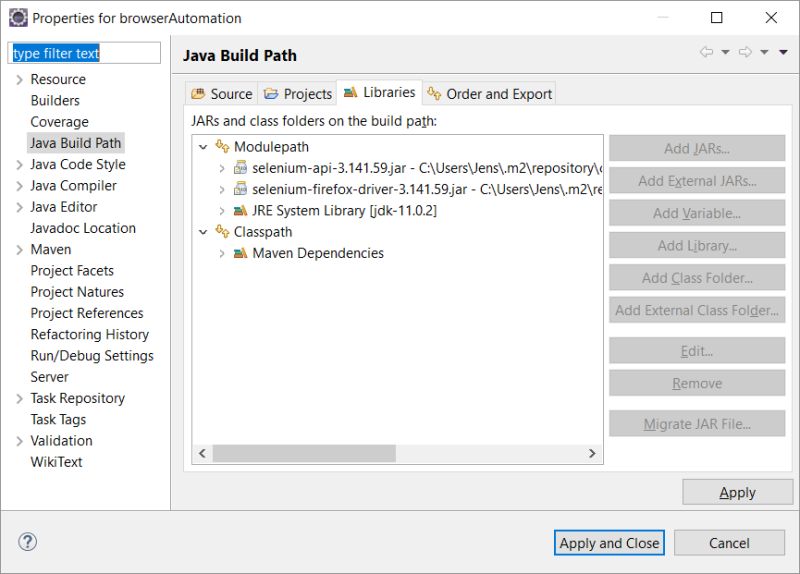Expand the Maven category

pyautogui.click(x=19, y=250)
